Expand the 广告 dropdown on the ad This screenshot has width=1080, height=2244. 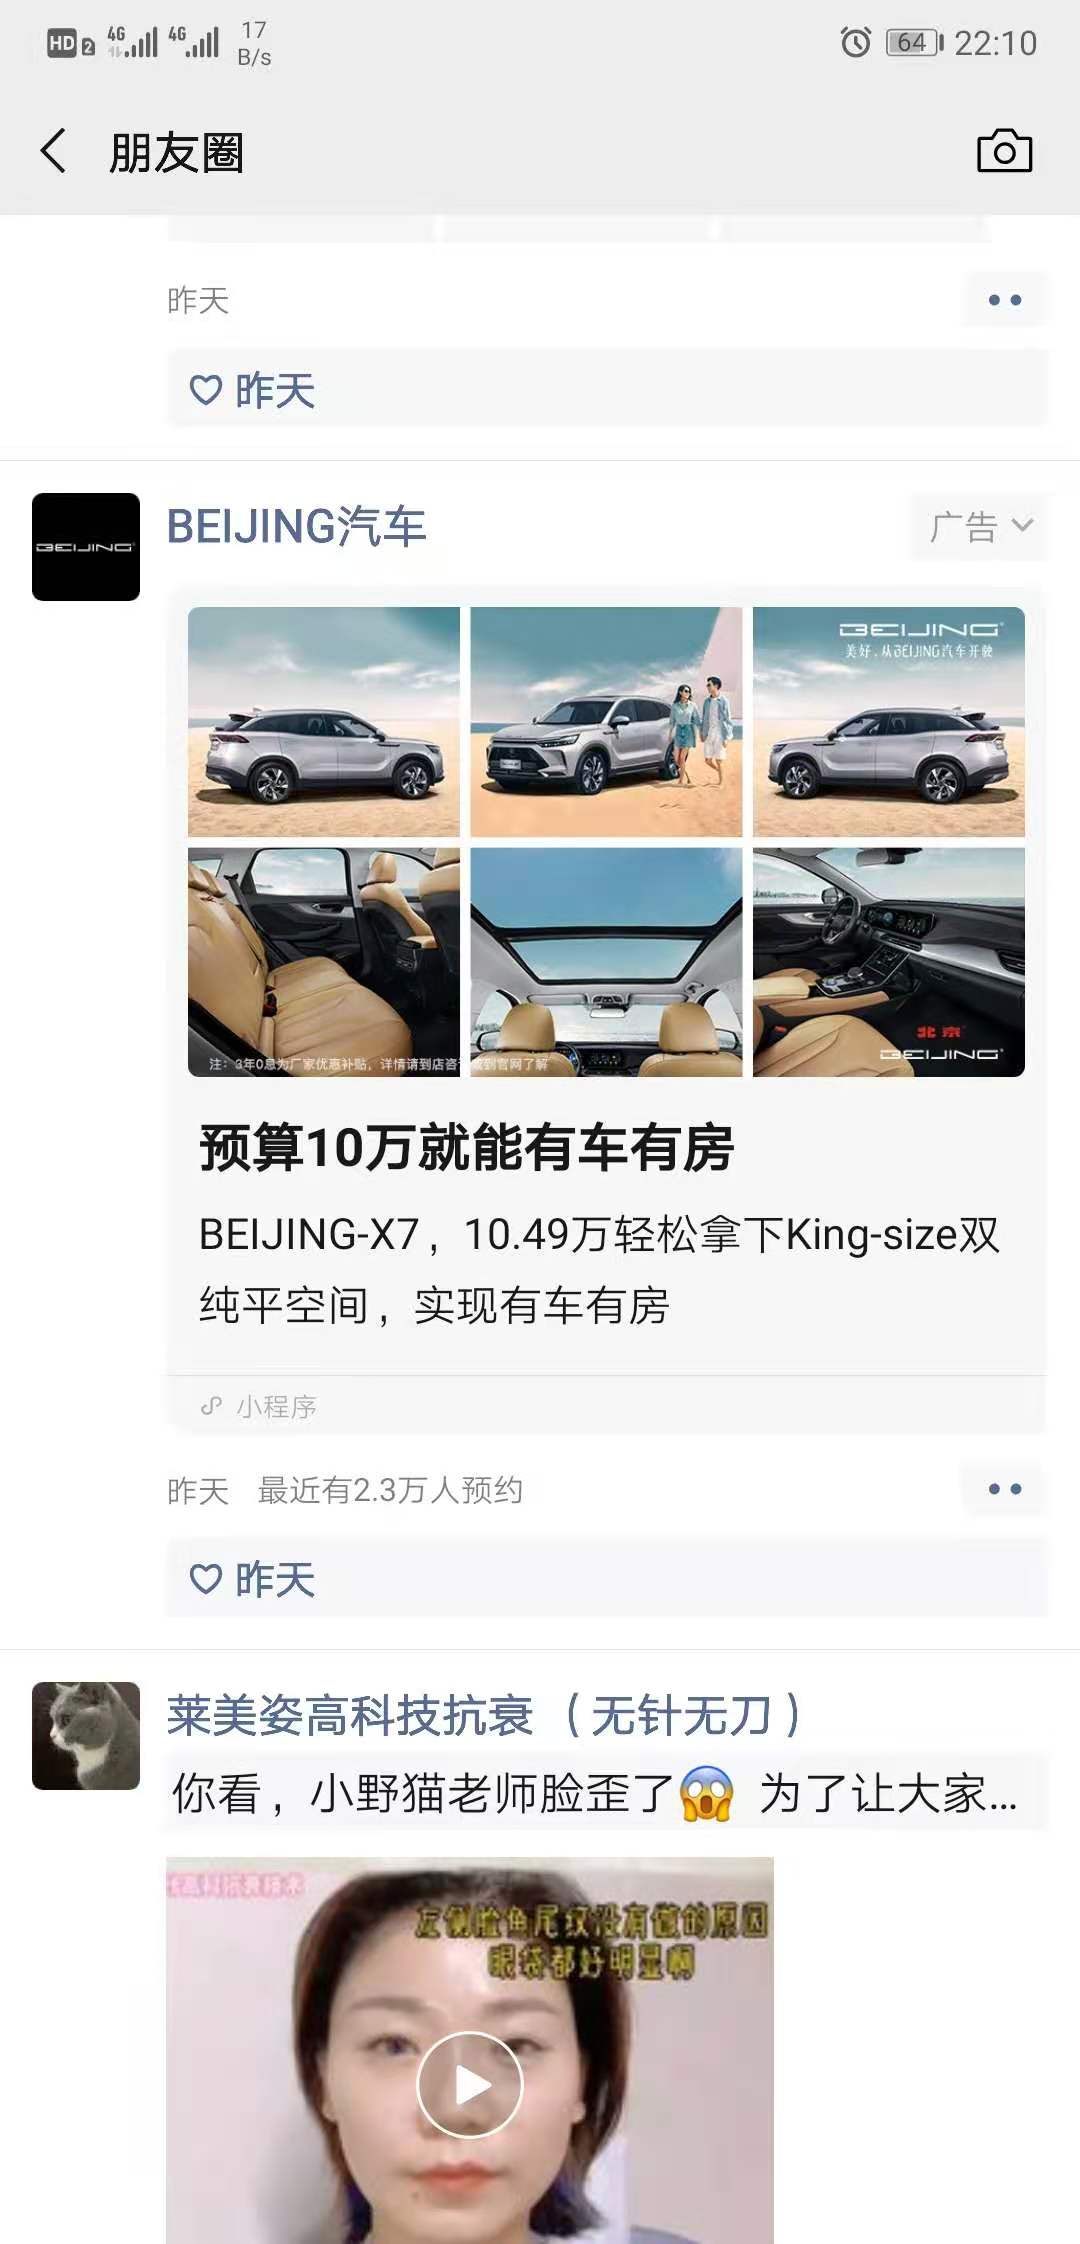pyautogui.click(x=979, y=526)
